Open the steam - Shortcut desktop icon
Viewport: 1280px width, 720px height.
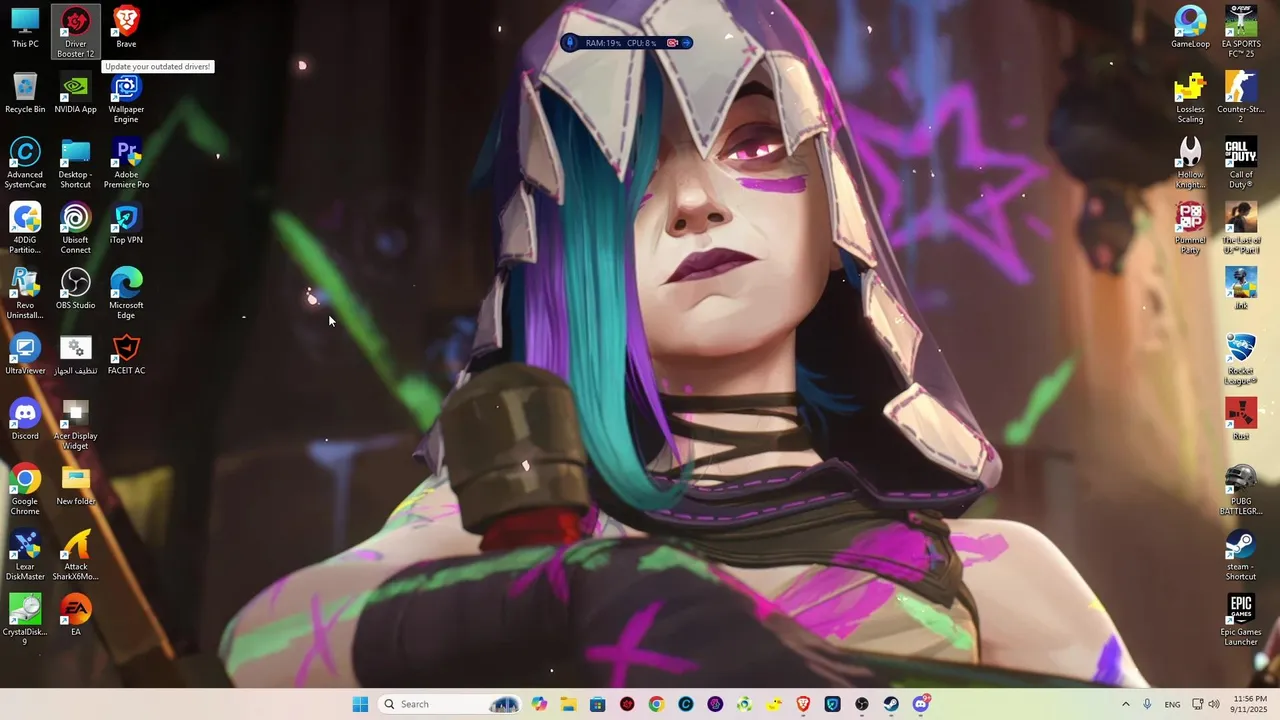pyautogui.click(x=1241, y=555)
